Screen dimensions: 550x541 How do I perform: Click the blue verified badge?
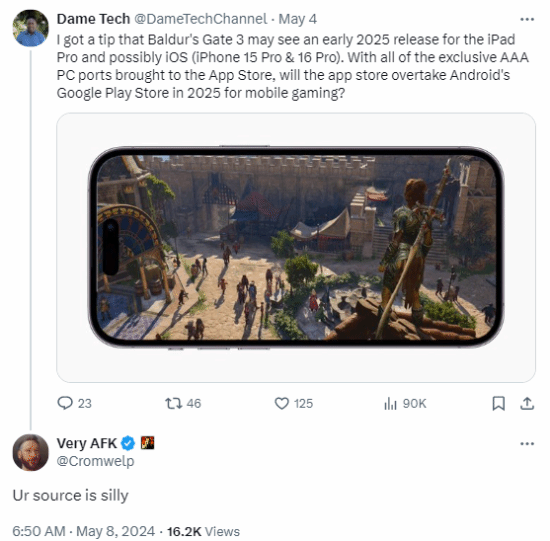(128, 443)
